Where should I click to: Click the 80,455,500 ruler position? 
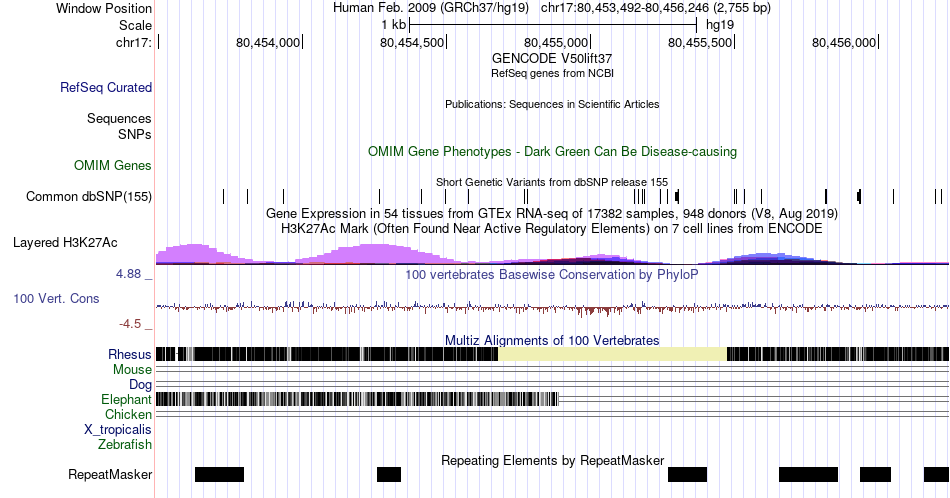(x=700, y=42)
